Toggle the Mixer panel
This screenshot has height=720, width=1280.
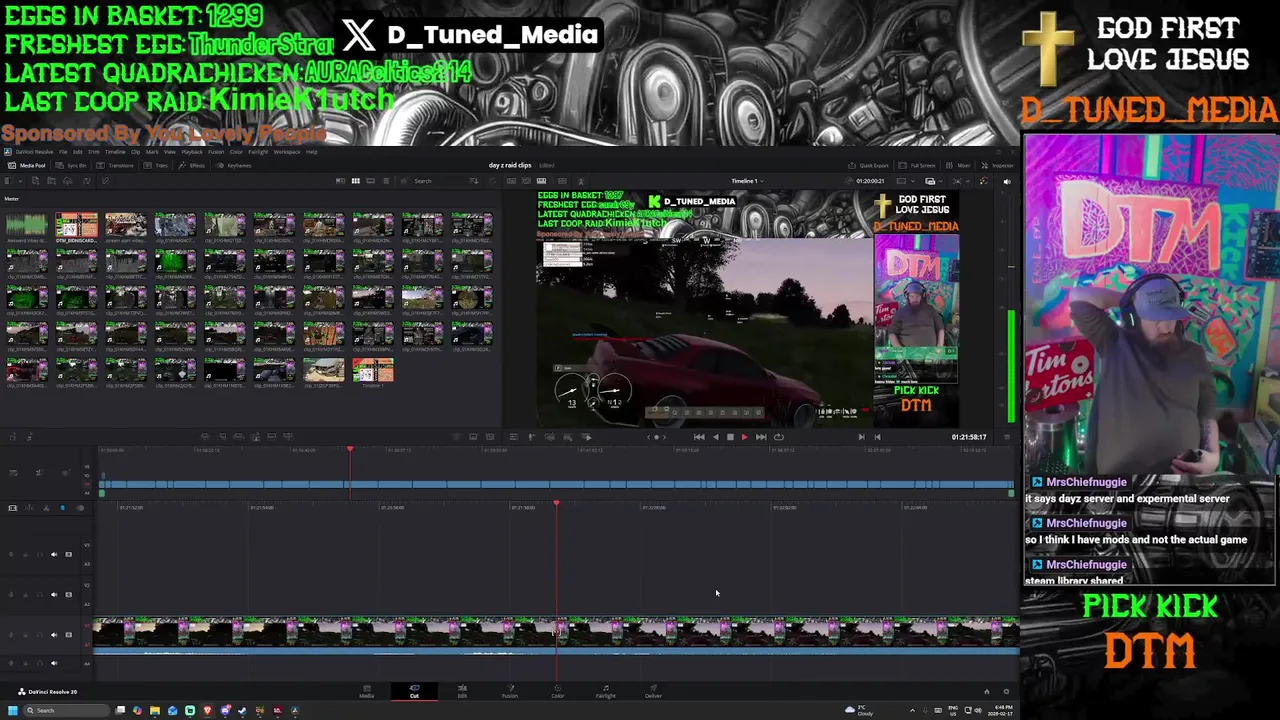tap(958, 165)
